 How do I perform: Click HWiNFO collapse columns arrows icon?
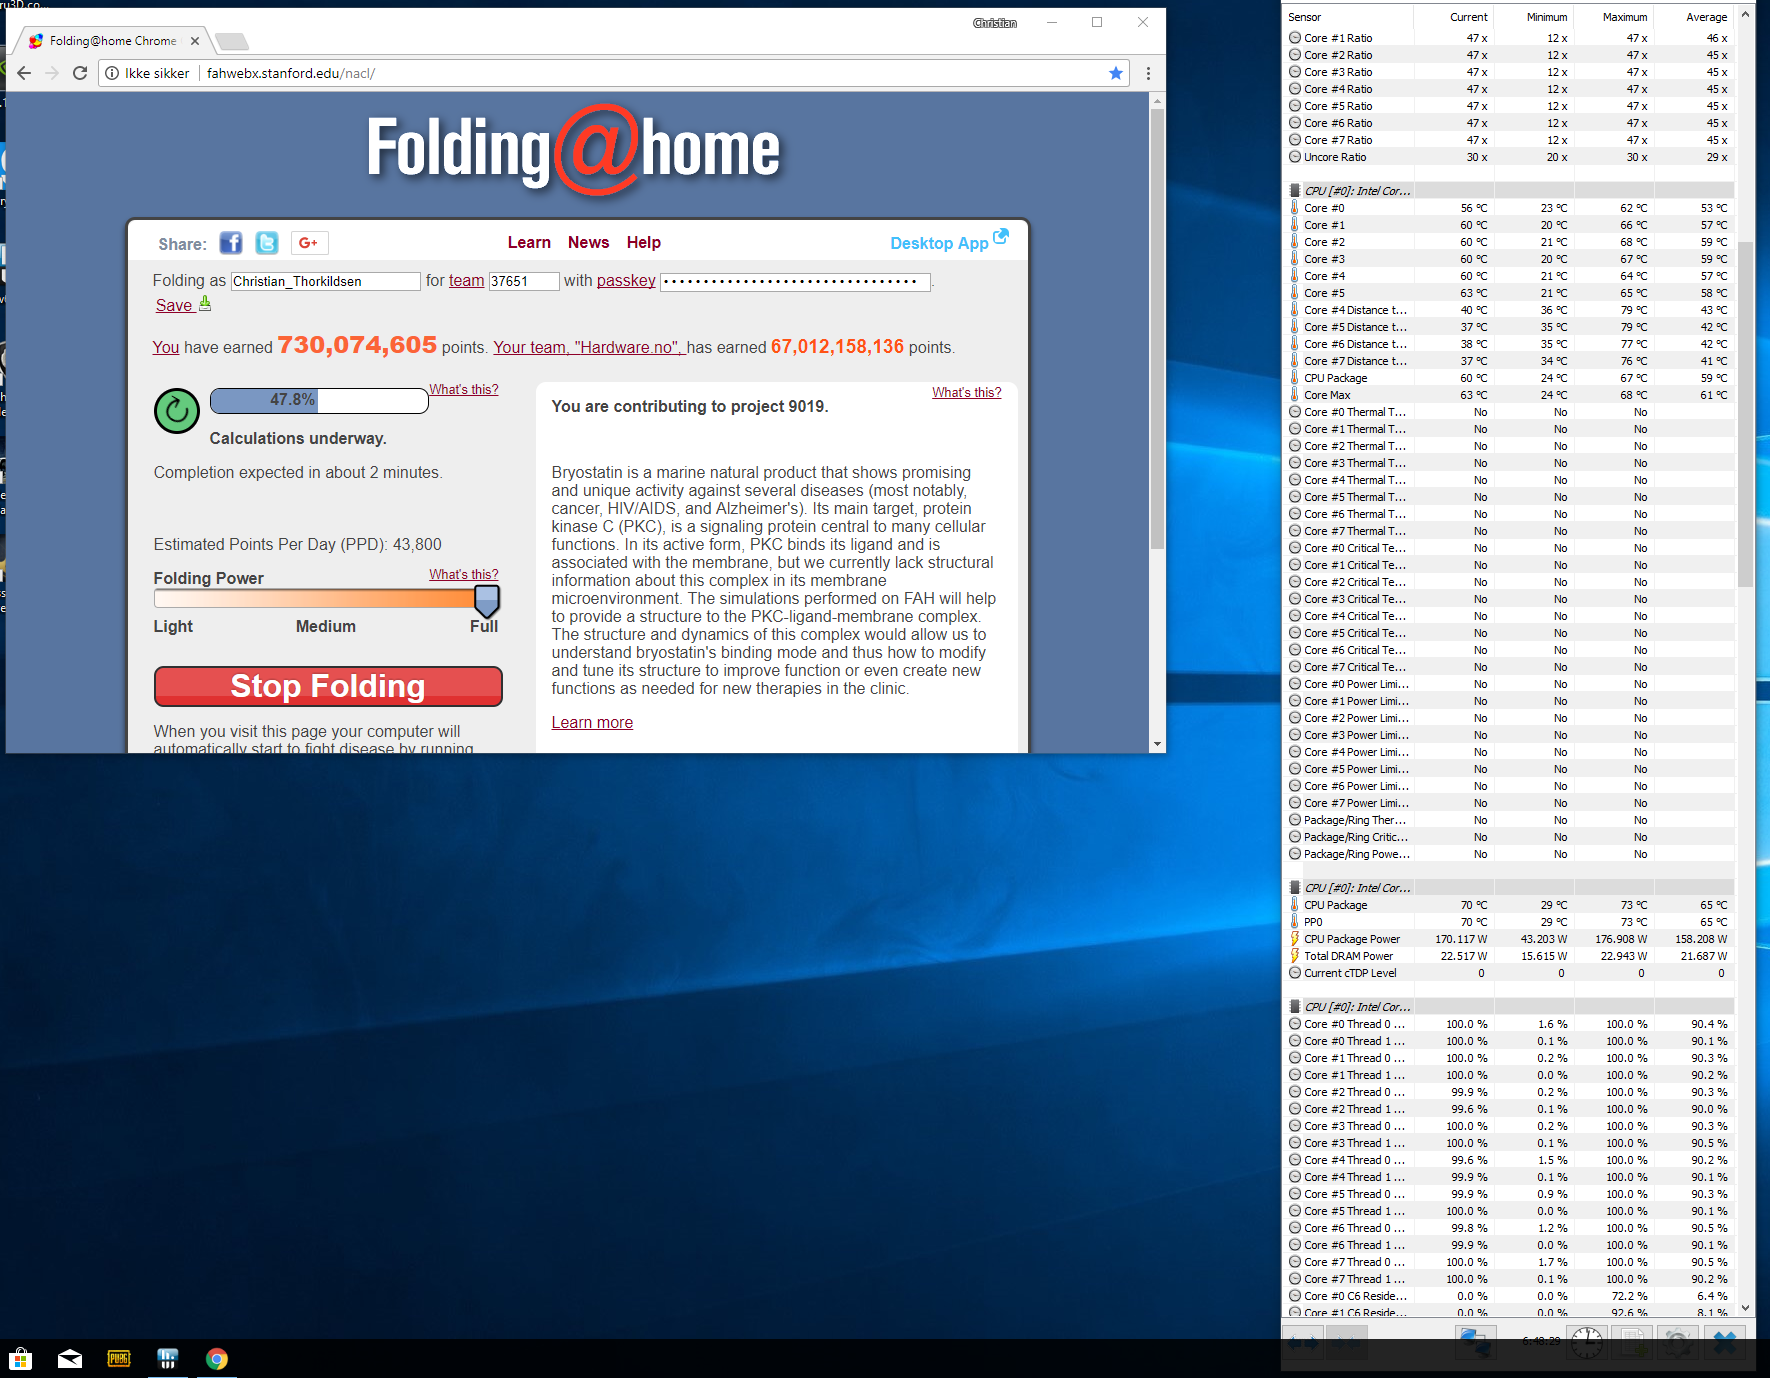point(1346,1342)
